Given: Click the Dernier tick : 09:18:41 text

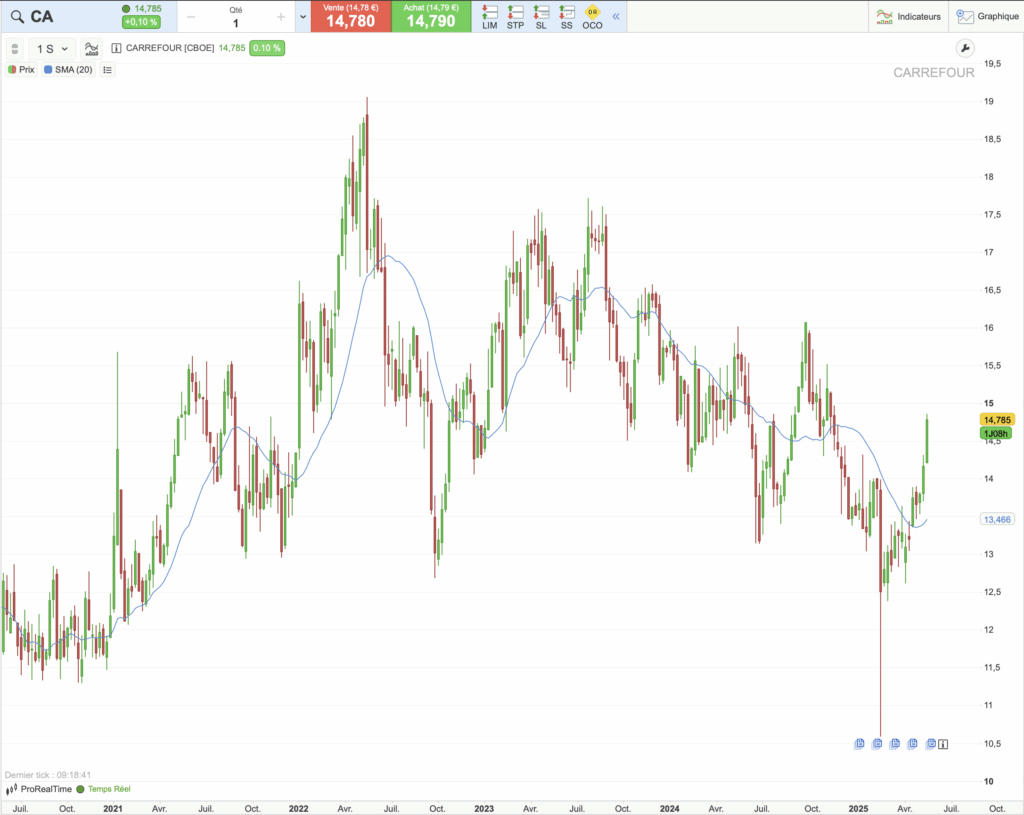Looking at the screenshot, I should tap(48, 775).
